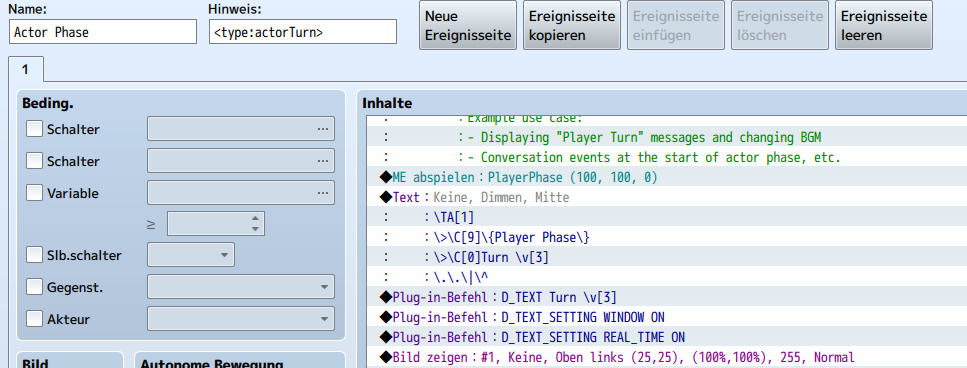Select the Bild zeigen #1 command row
Viewport: 967px width, 368px height.
point(667,358)
